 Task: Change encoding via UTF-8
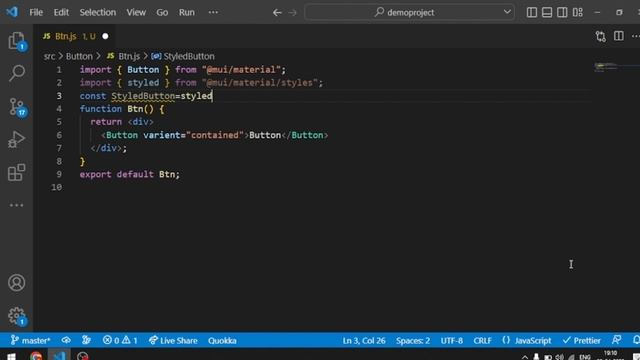pos(451,340)
